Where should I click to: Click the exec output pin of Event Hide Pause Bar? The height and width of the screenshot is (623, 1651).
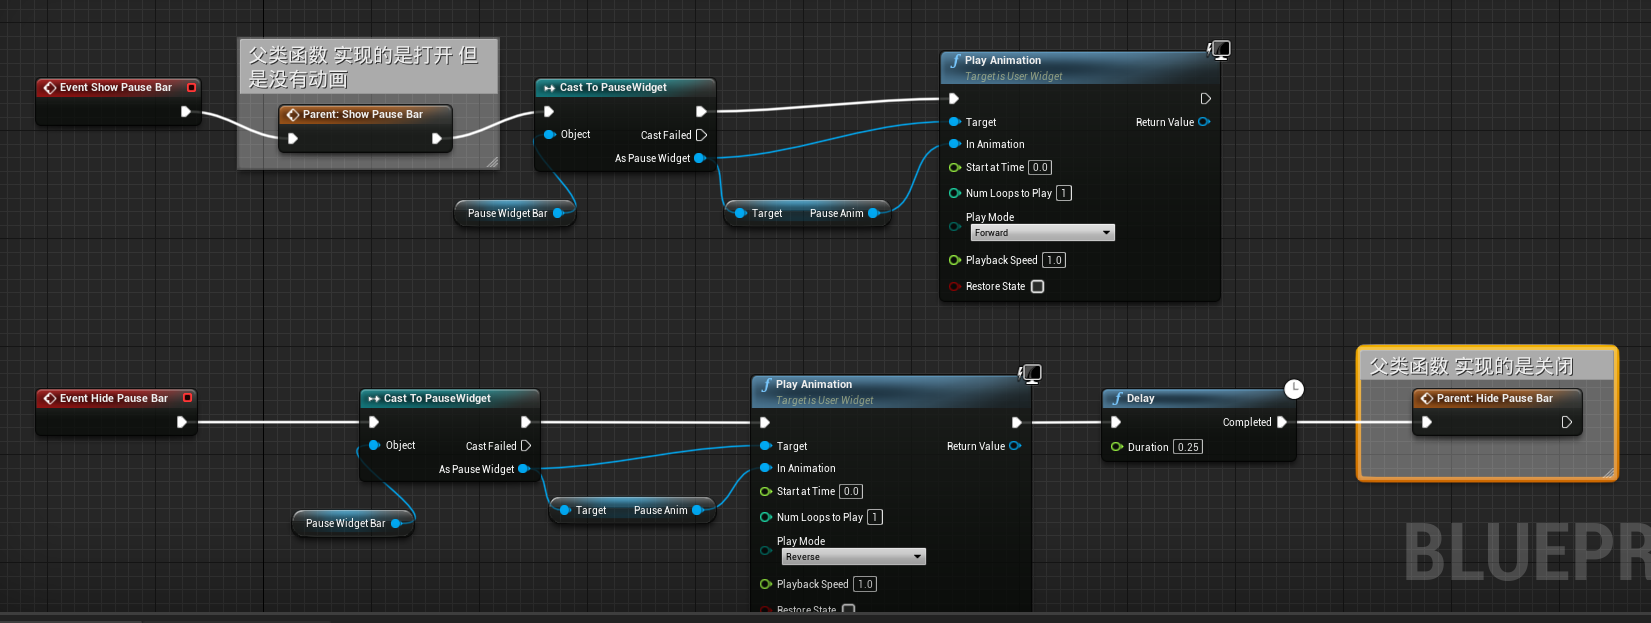pos(182,422)
